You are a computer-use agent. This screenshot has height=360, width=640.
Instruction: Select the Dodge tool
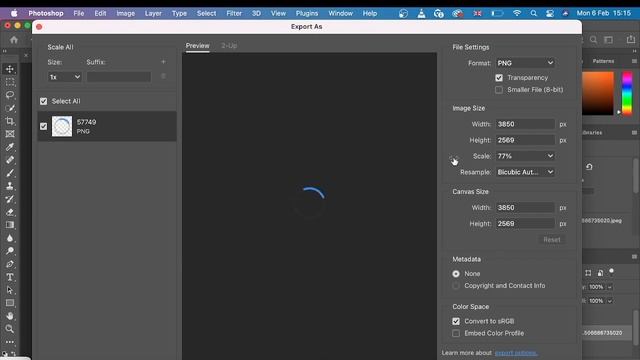click(x=10, y=251)
